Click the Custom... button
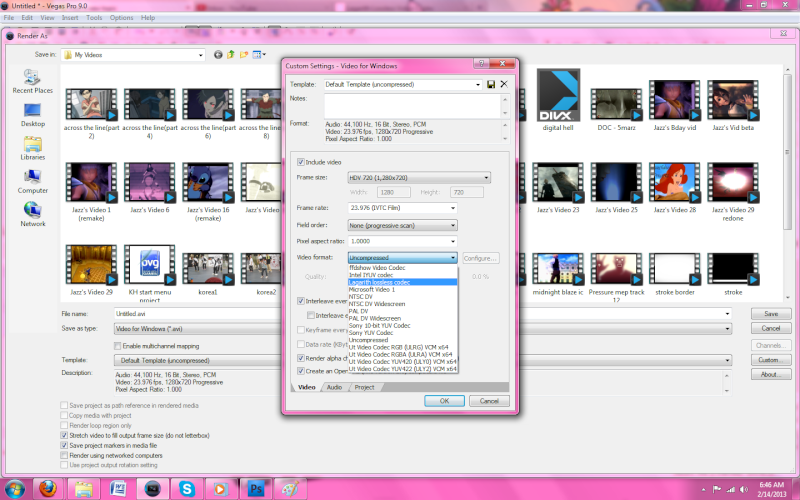The width and height of the screenshot is (800, 500). tap(771, 360)
